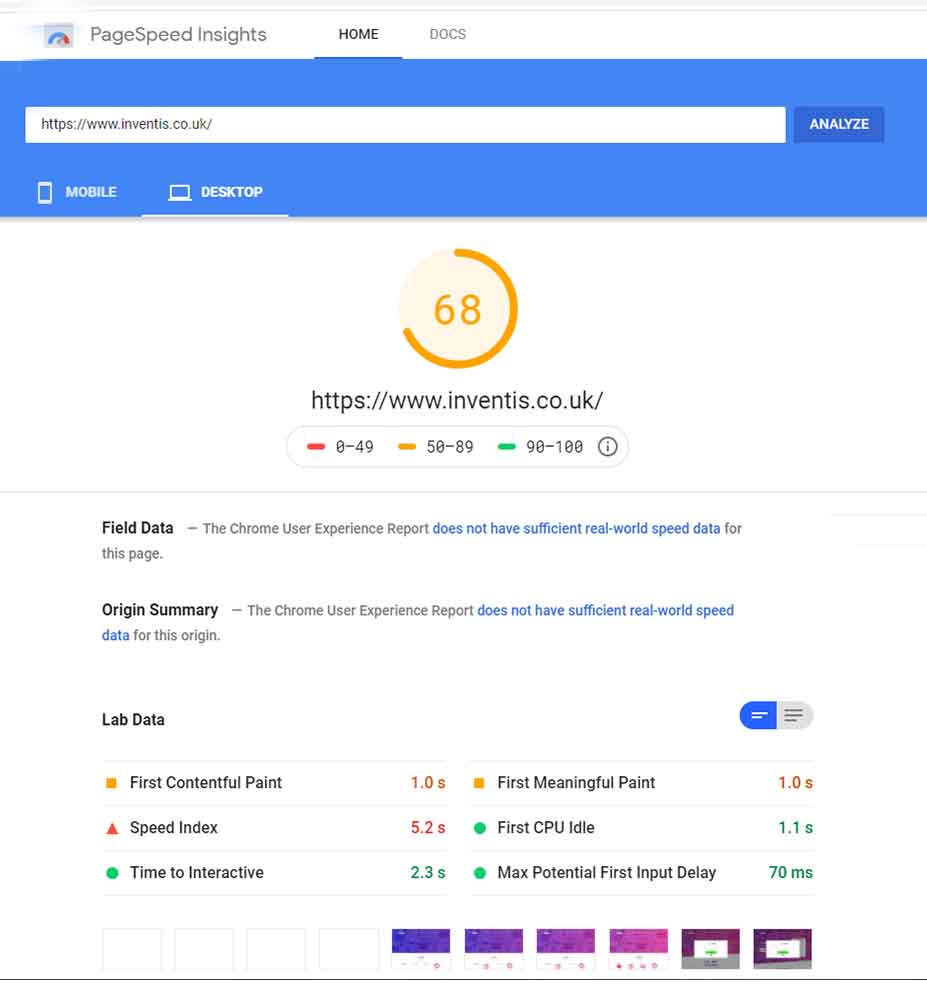
Task: Click the orange 50–89 legend swatch
Action: pos(407,447)
